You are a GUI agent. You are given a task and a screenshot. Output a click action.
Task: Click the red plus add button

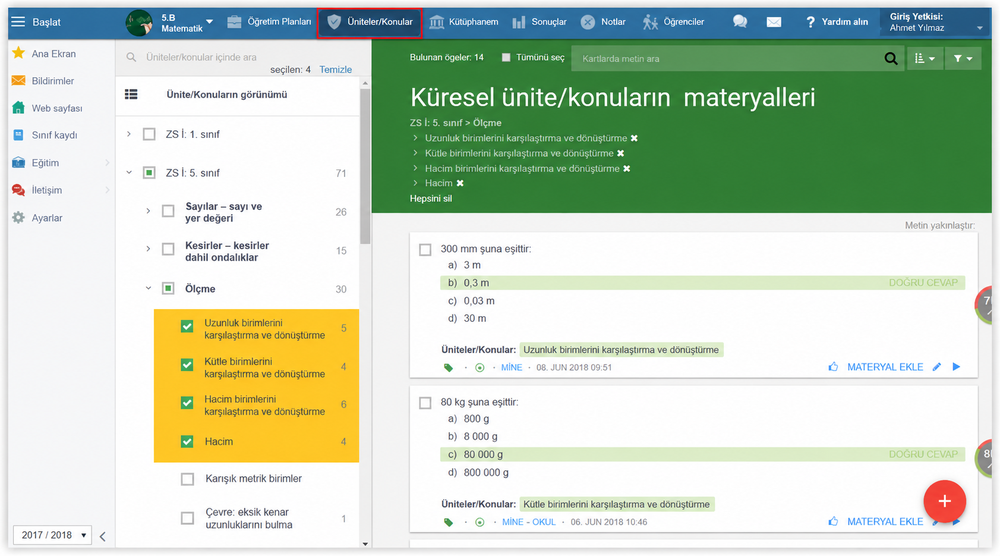pyautogui.click(x=945, y=501)
